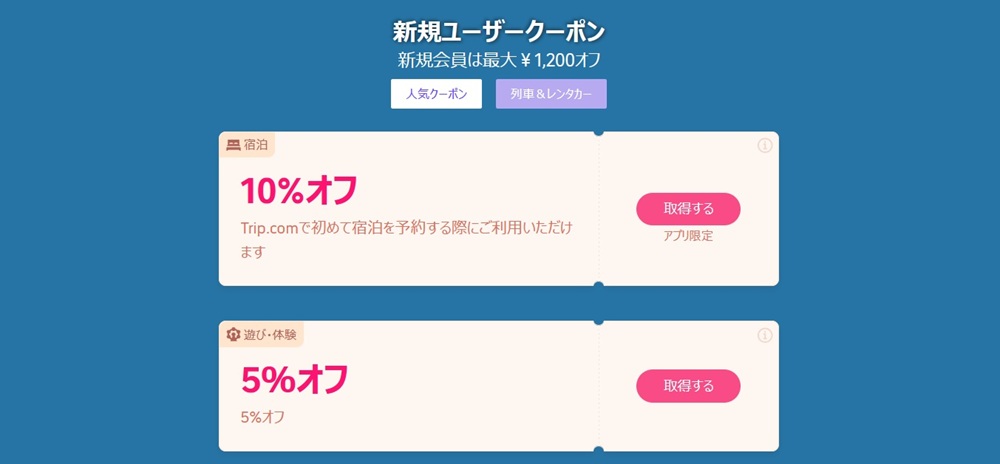Click the 10%オフ coupon heading

(299, 190)
